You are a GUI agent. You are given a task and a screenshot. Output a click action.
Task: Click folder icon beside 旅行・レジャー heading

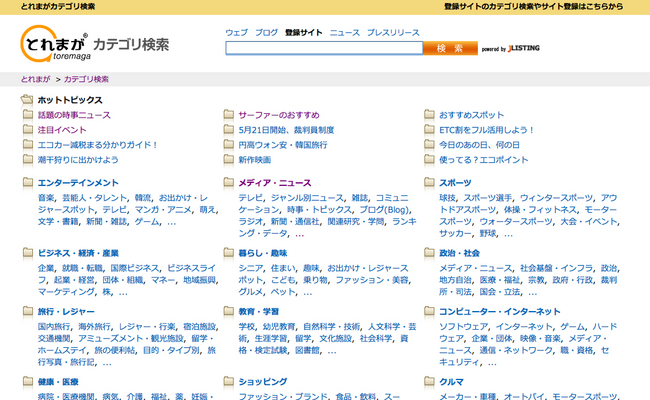tap(28, 311)
